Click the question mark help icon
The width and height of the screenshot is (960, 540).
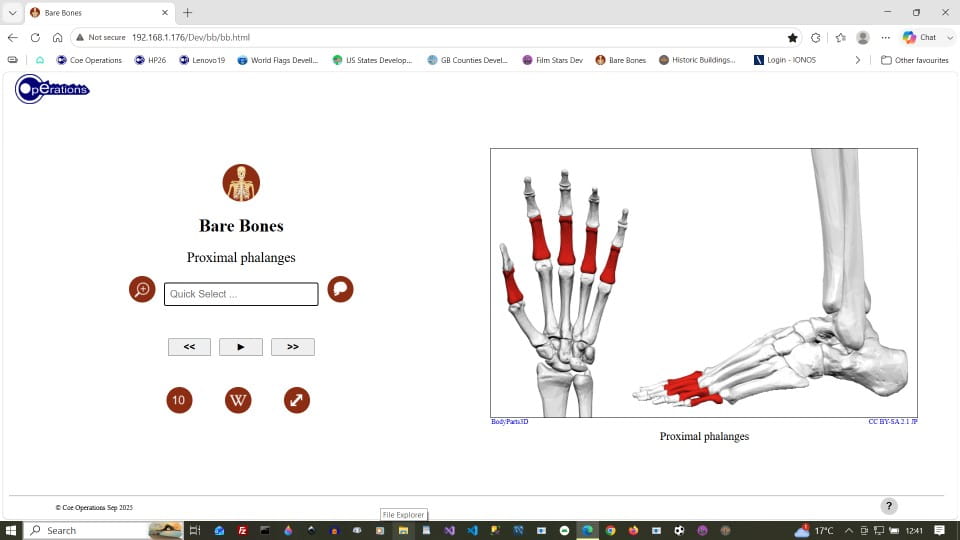889,506
